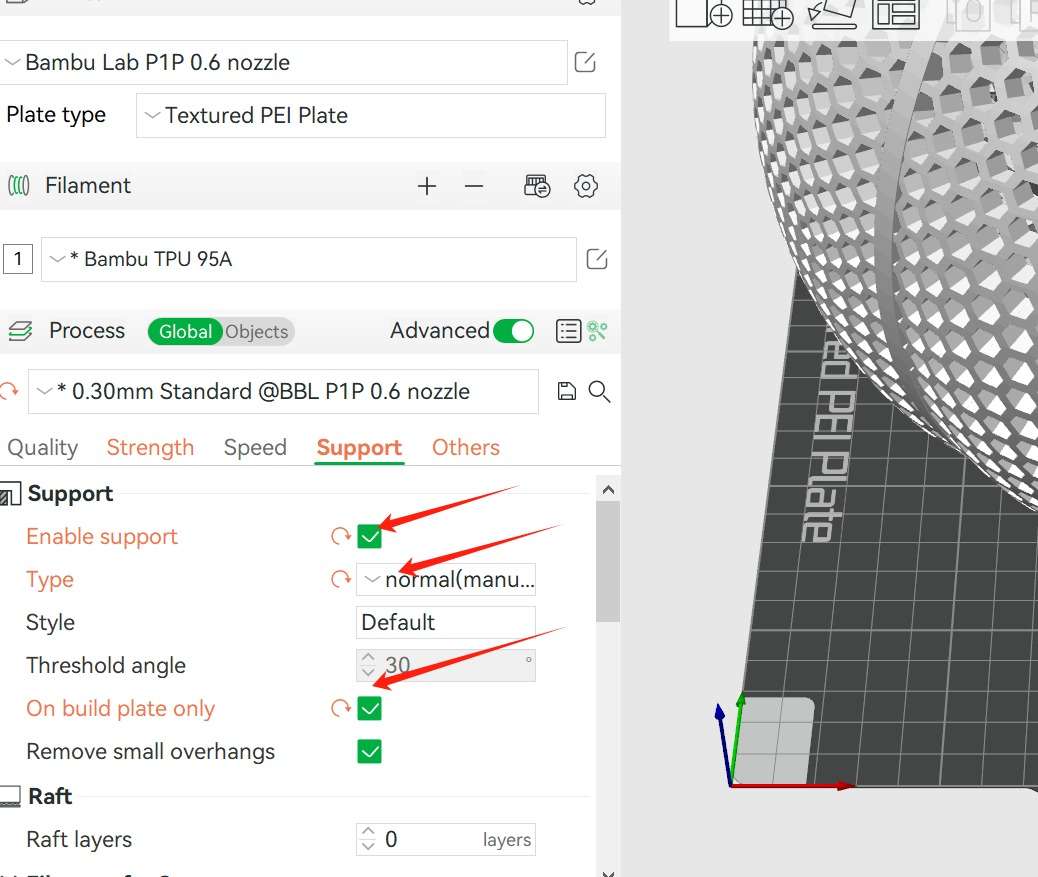Open filament settings gear icon

[586, 186]
